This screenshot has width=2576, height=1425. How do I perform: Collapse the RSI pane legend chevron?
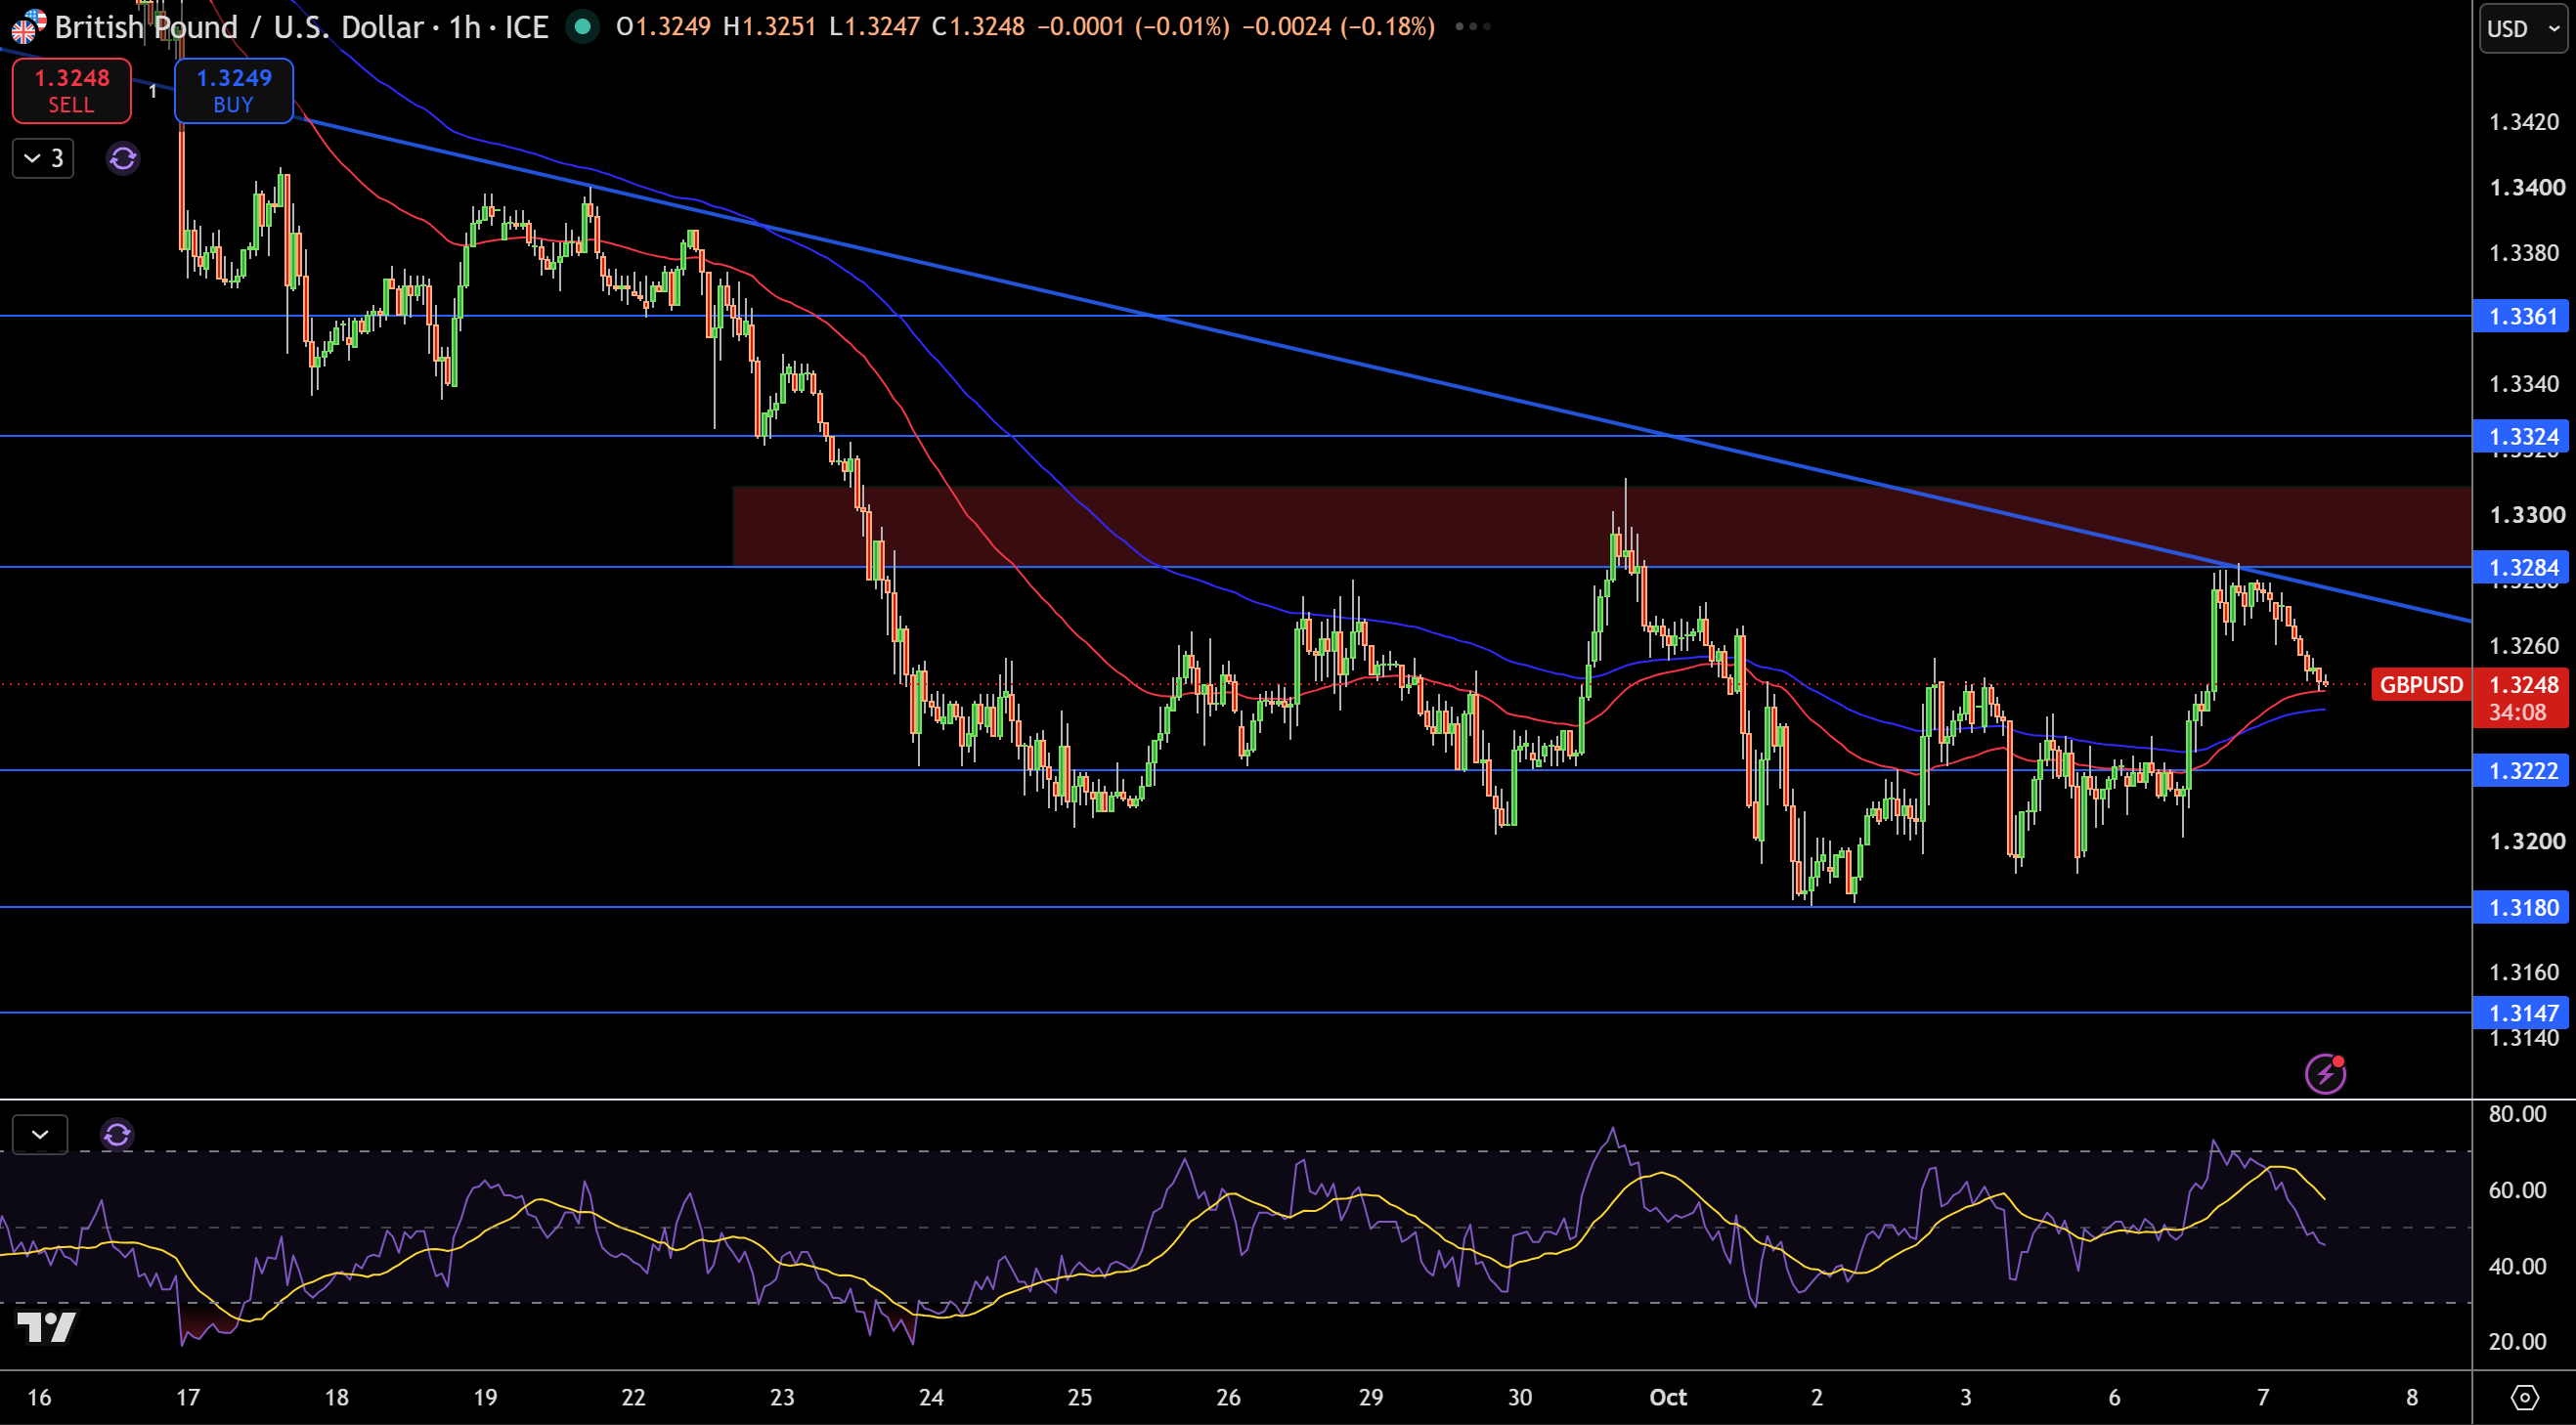point(40,1134)
